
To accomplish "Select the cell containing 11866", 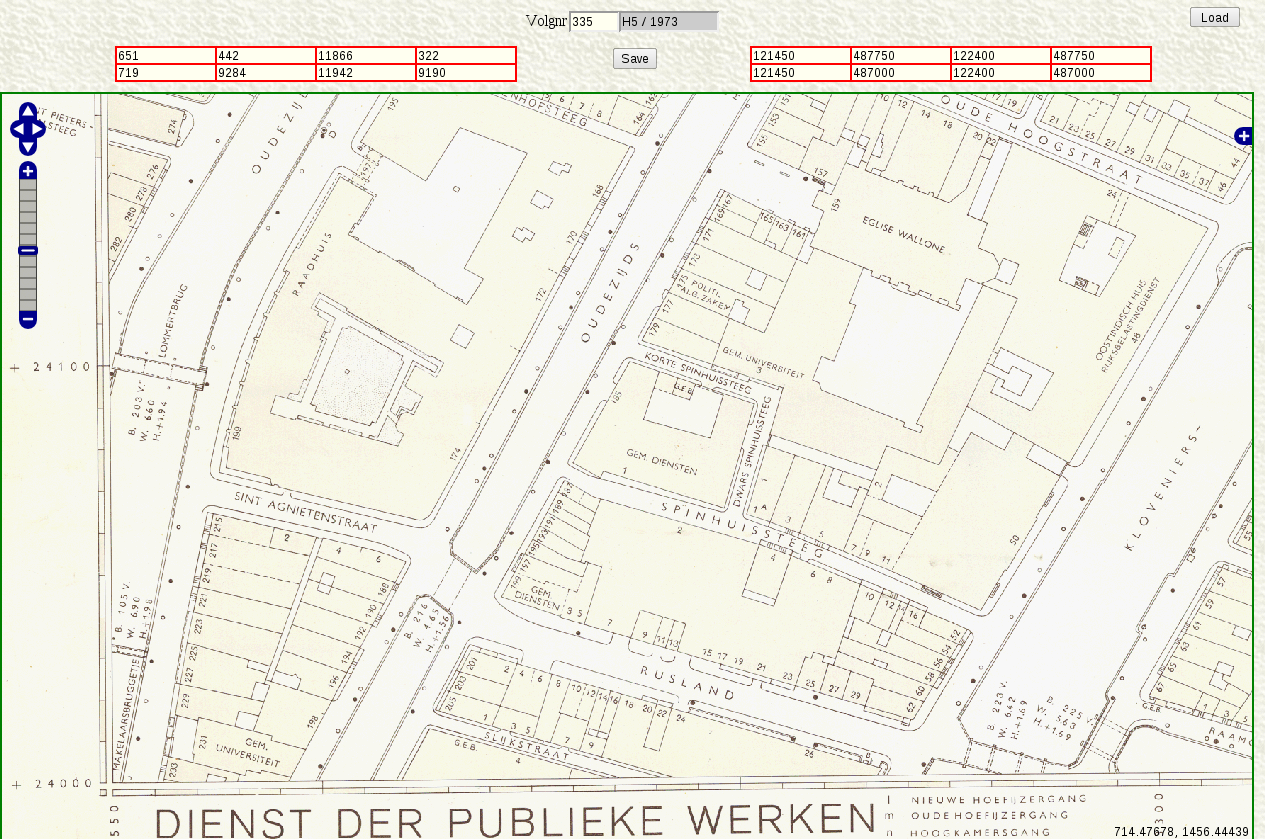I will pyautogui.click(x=366, y=56).
